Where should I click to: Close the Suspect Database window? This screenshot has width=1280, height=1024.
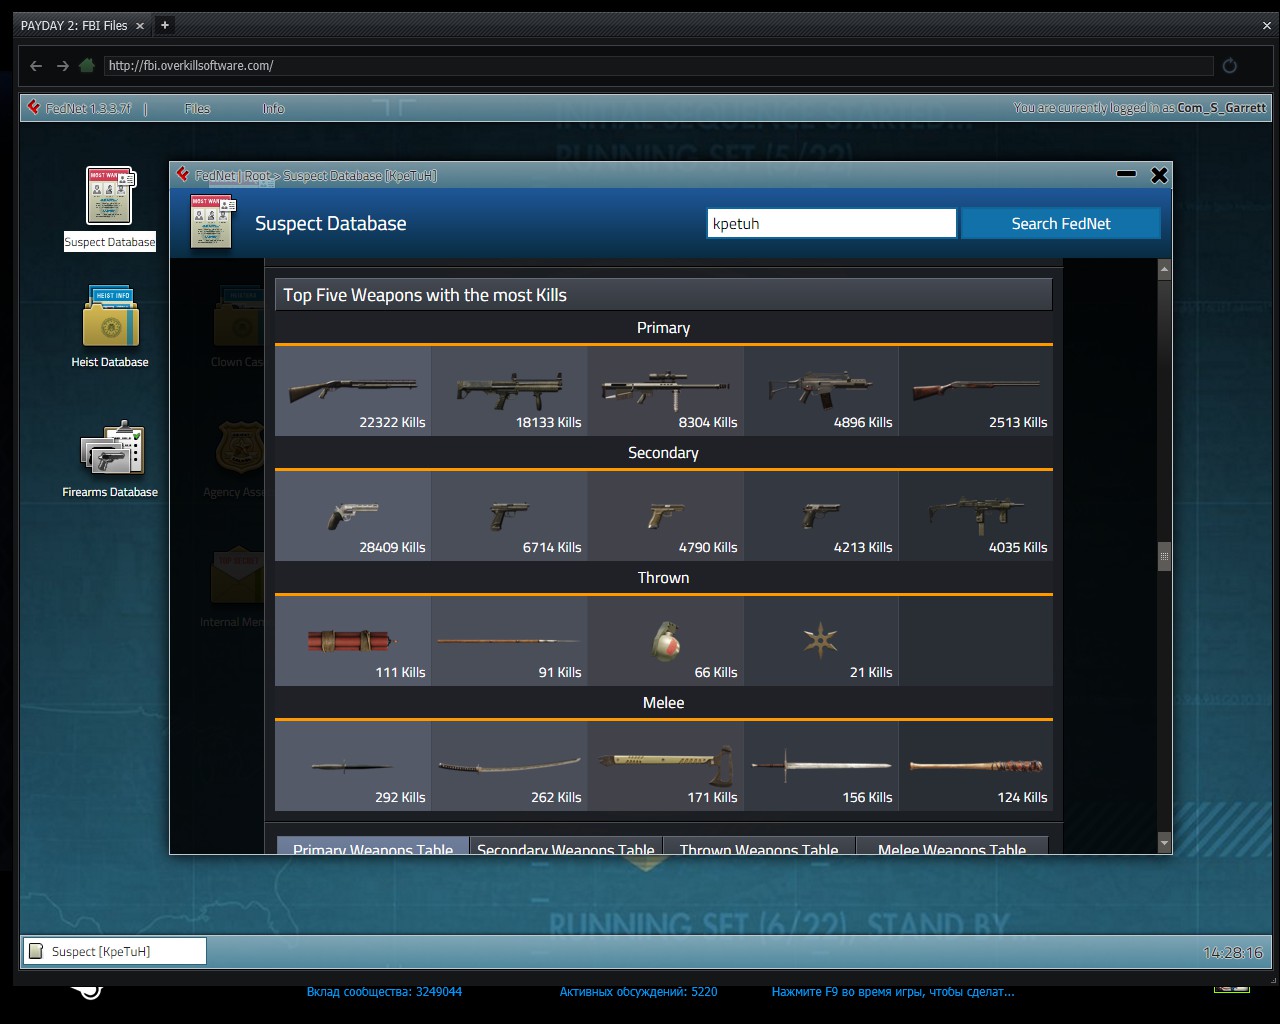[1159, 175]
